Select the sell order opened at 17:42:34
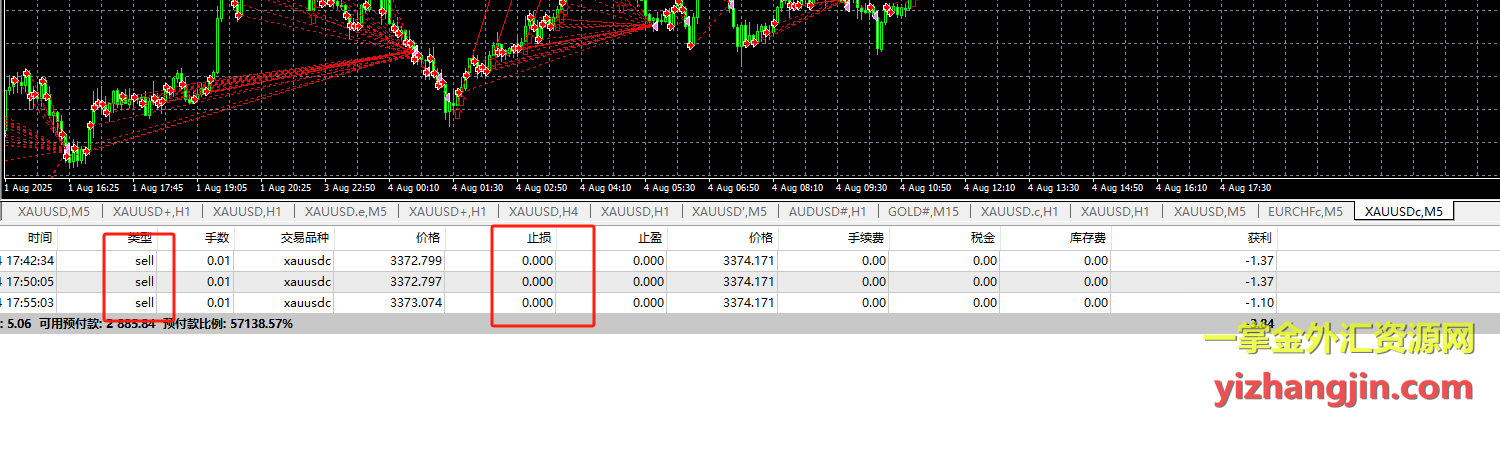The height and width of the screenshot is (469, 1500). (145, 261)
